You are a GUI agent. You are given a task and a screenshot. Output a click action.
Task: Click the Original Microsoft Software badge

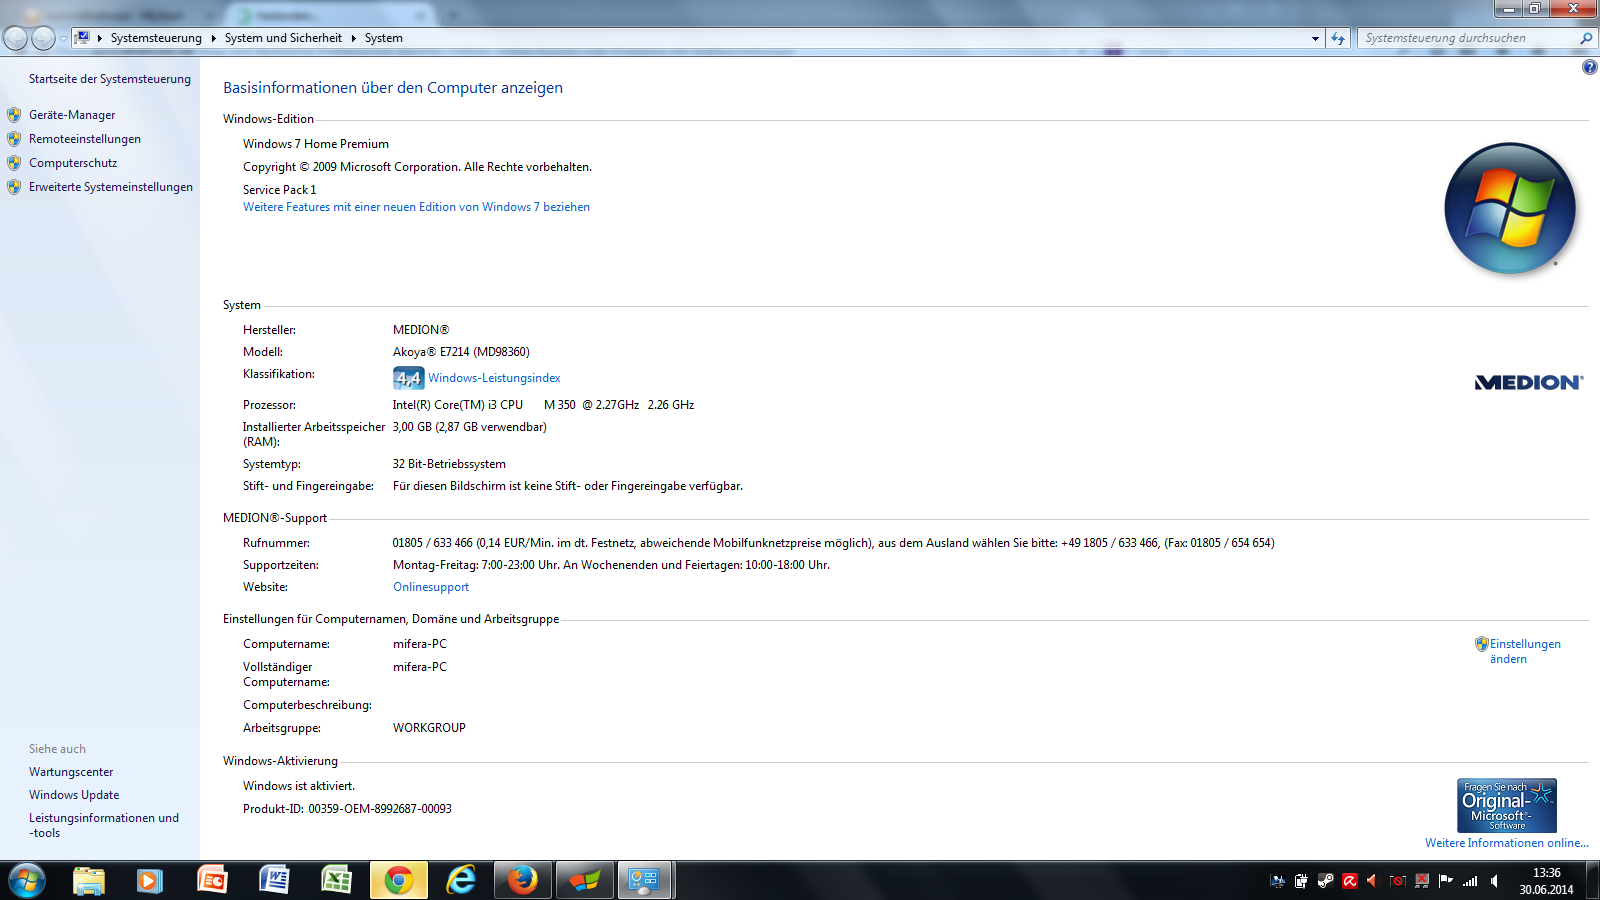click(x=1506, y=805)
